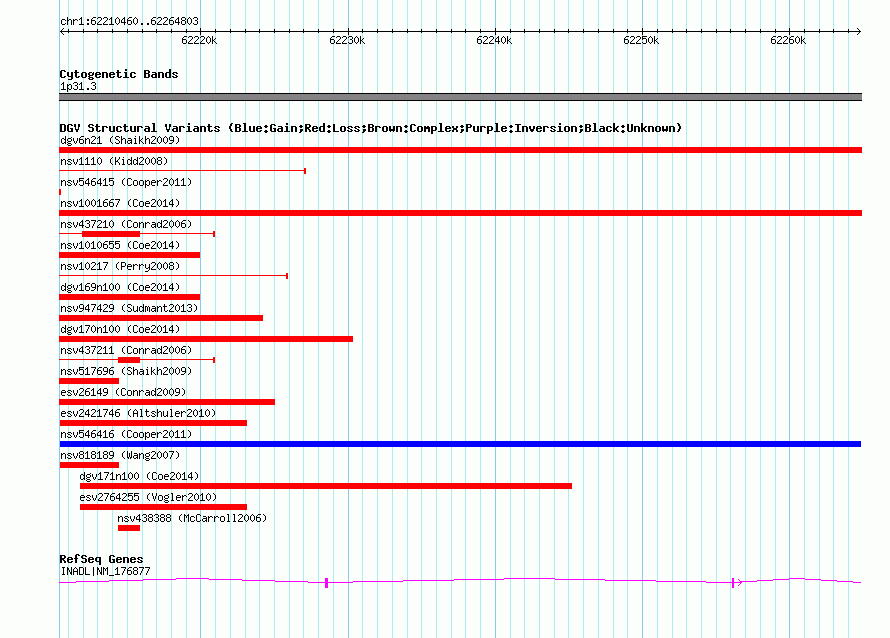Select the nsv1010655 red bar
Image resolution: width=890 pixels, height=638 pixels.
129,255
